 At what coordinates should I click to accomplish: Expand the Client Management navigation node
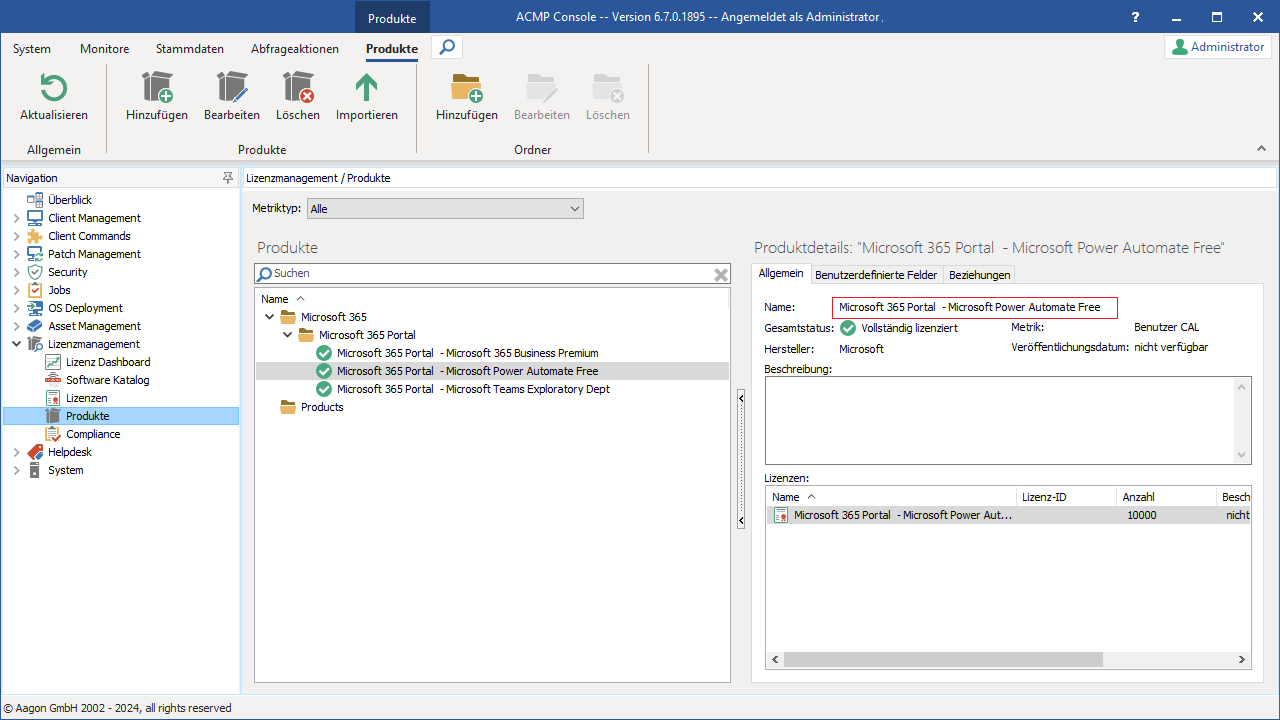(16, 218)
